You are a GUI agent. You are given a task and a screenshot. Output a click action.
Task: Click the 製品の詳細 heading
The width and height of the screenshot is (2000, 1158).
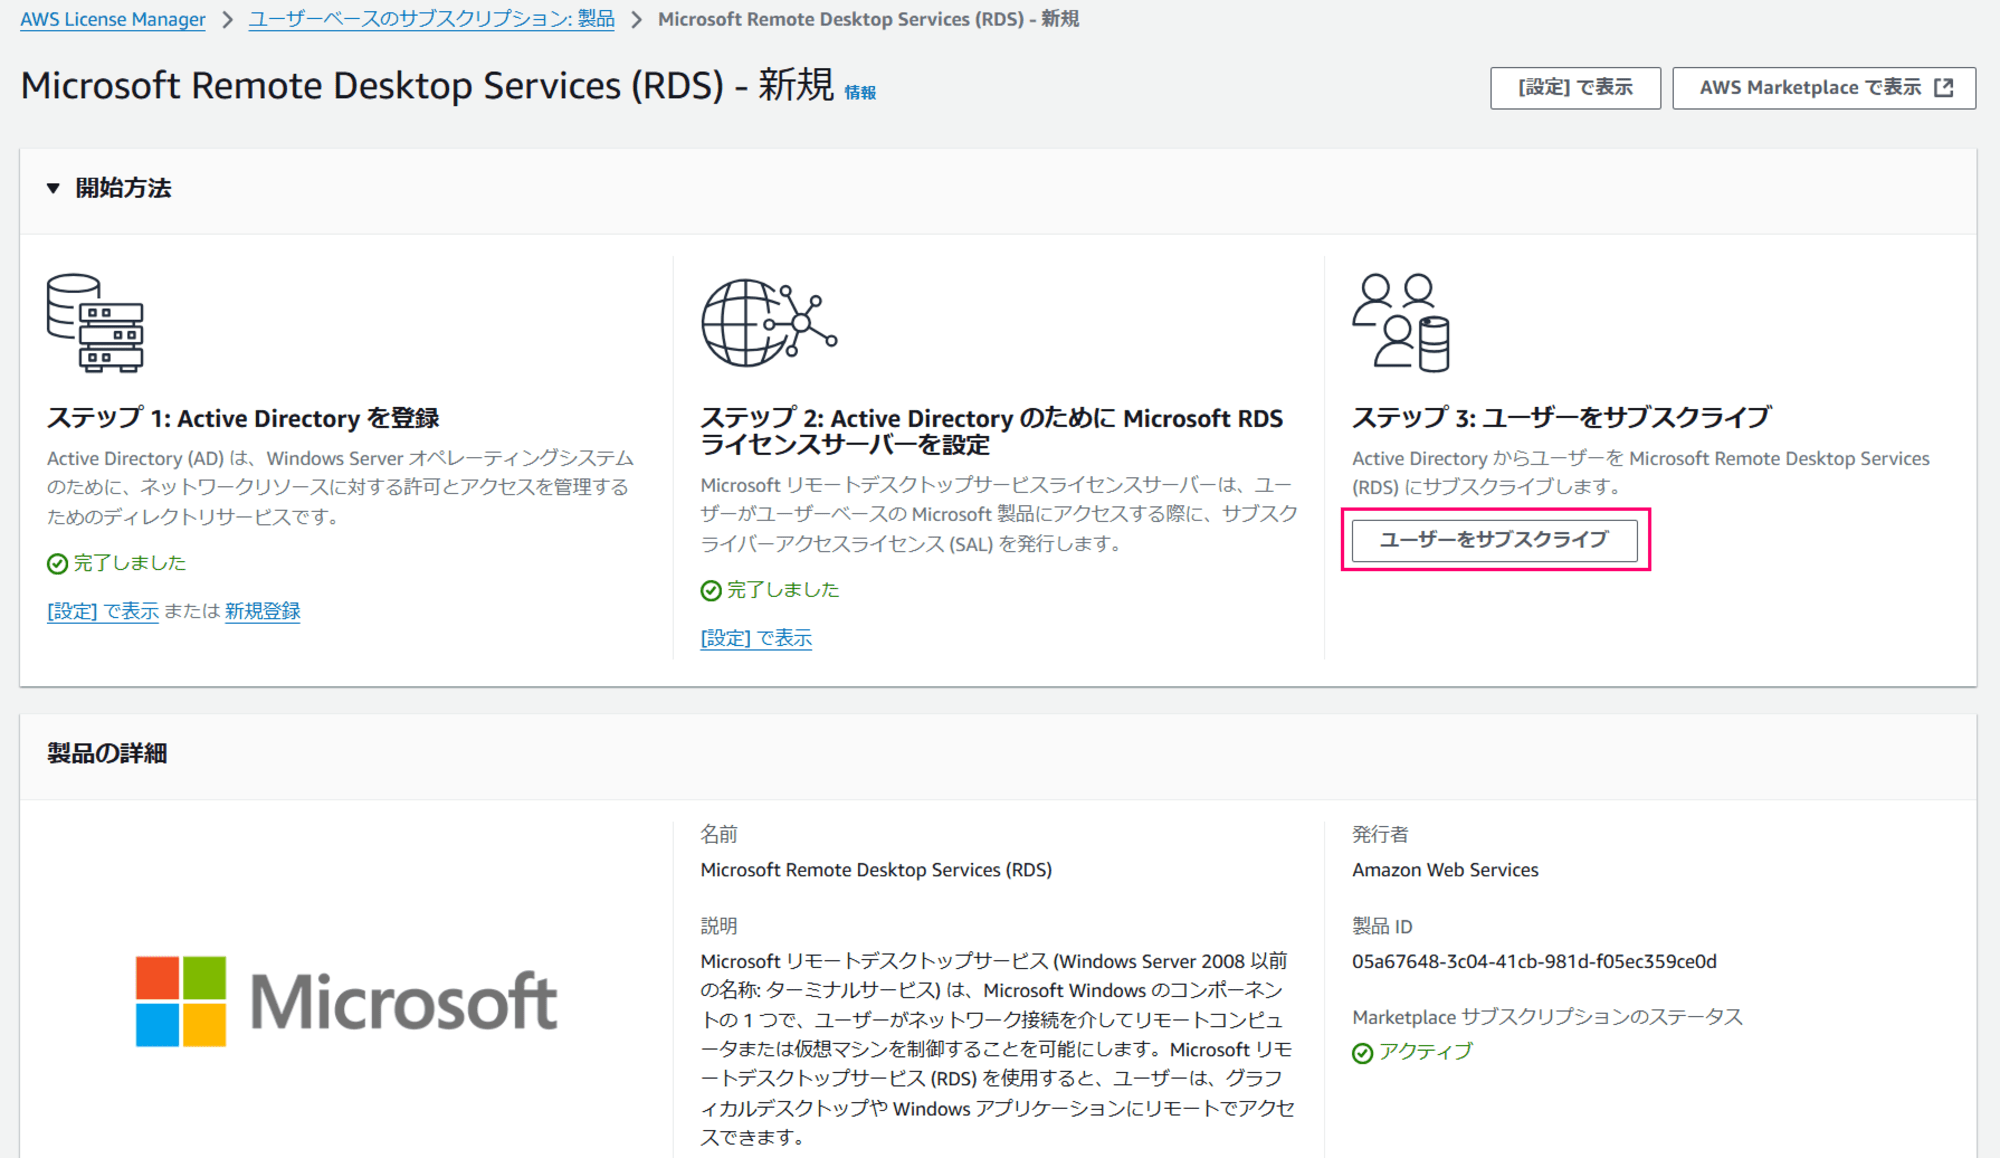[x=107, y=753]
